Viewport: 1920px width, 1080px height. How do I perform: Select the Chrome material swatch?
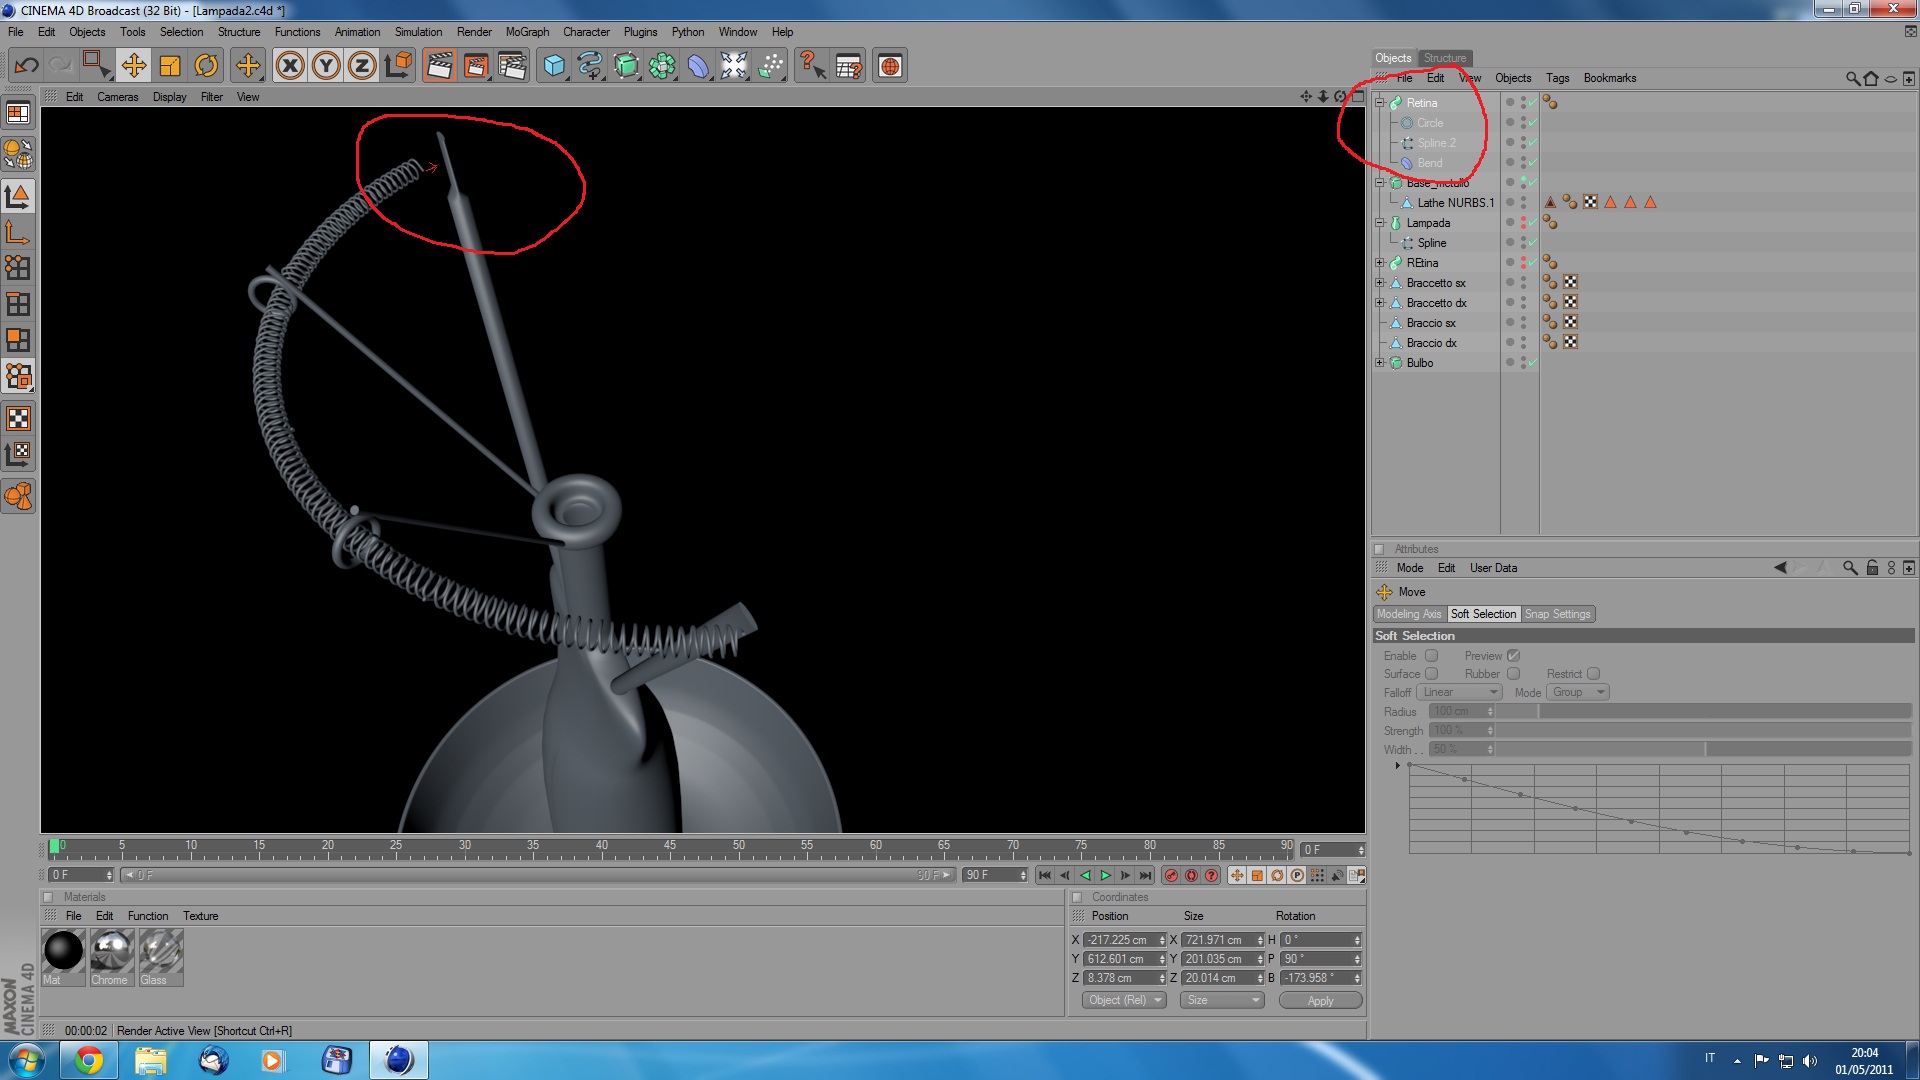(x=111, y=952)
